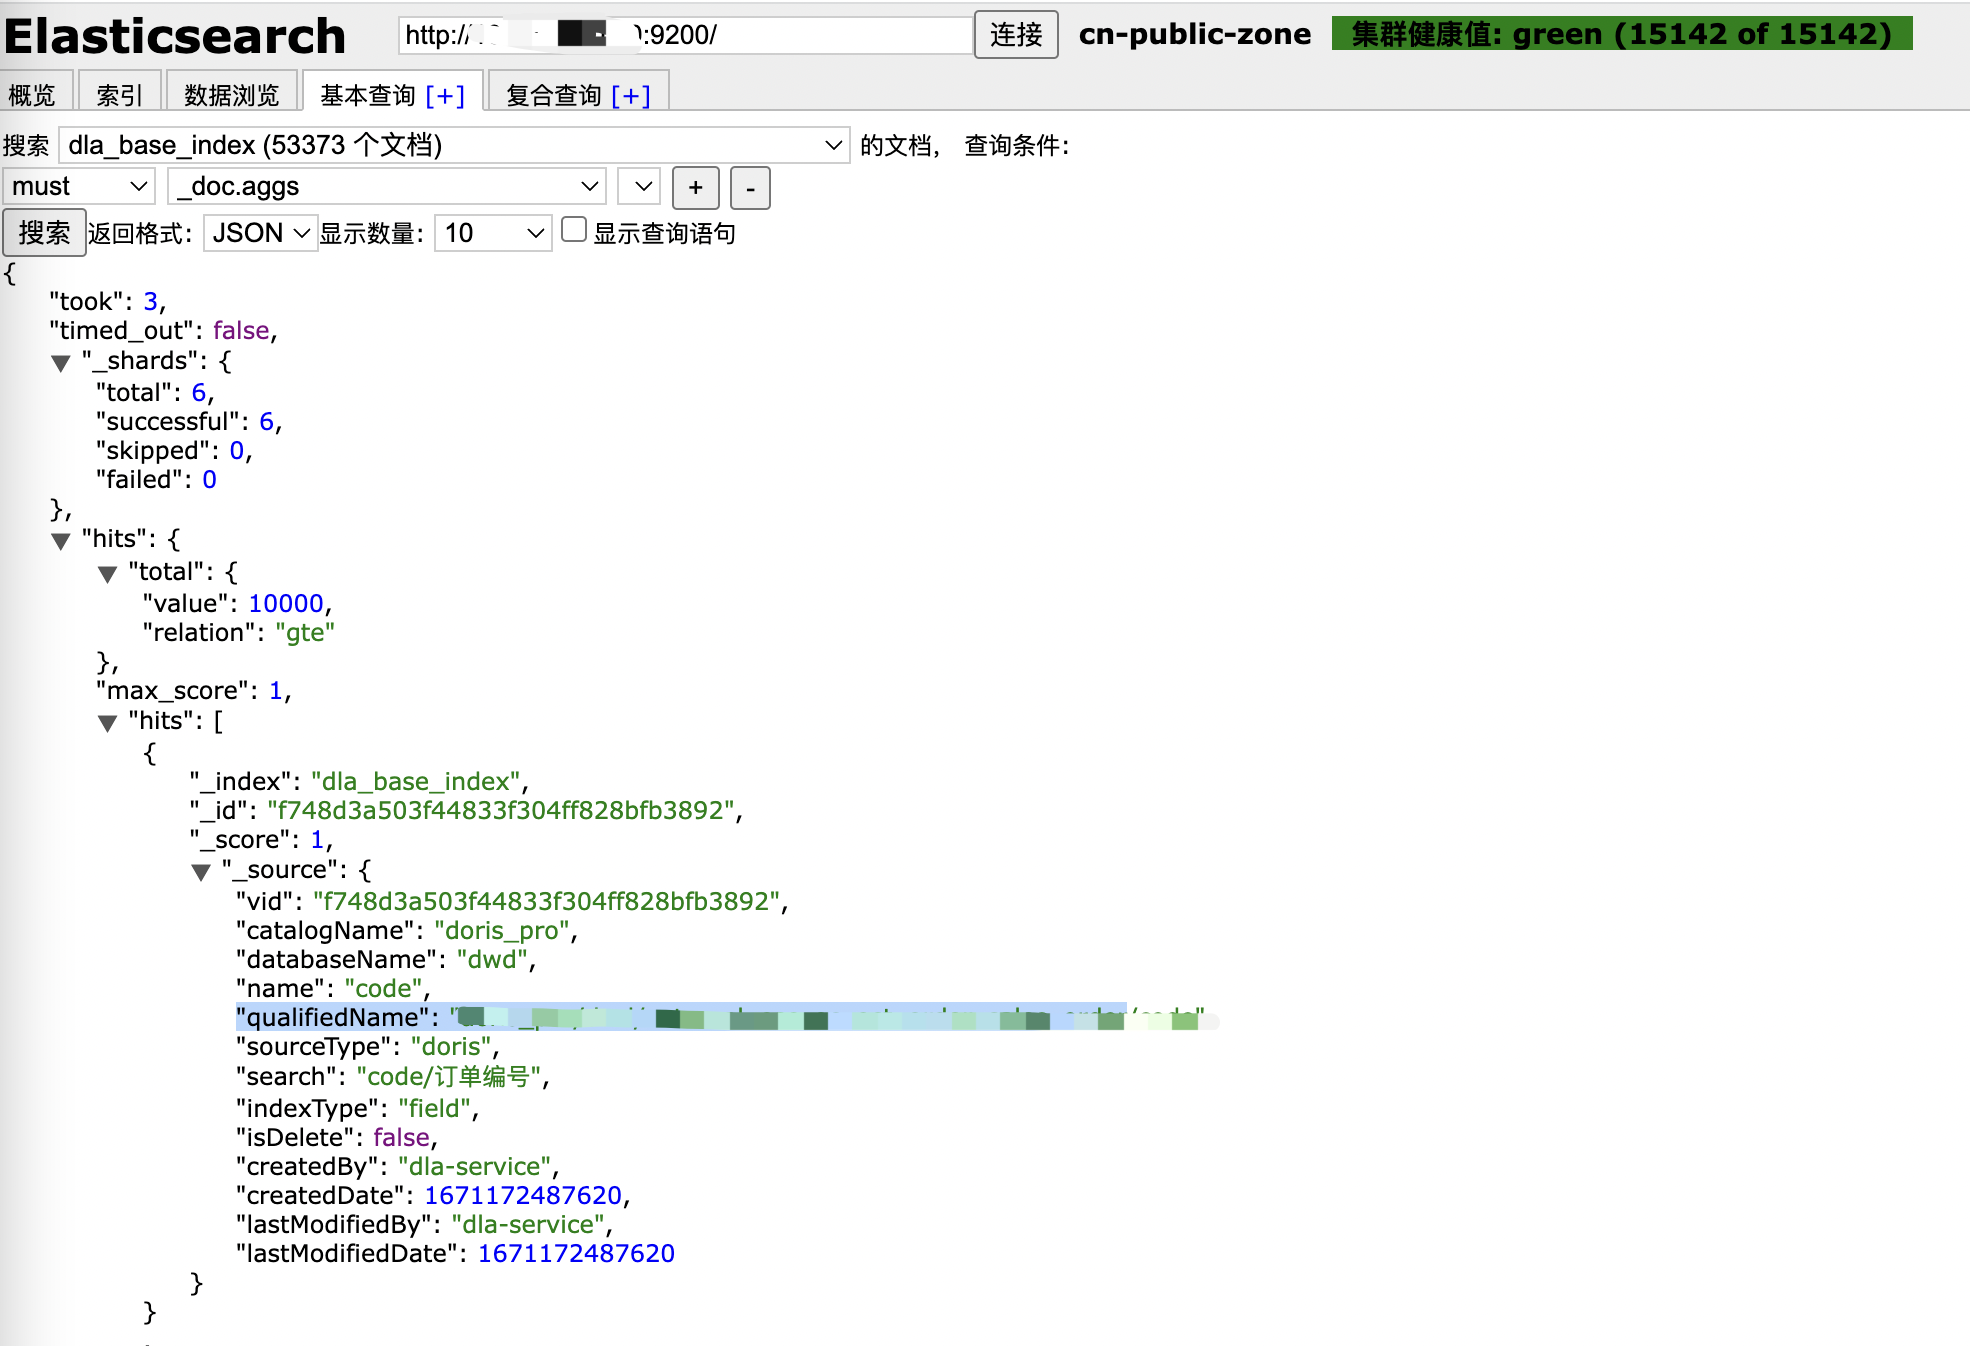Collapse the _source object triangle

pyautogui.click(x=201, y=872)
